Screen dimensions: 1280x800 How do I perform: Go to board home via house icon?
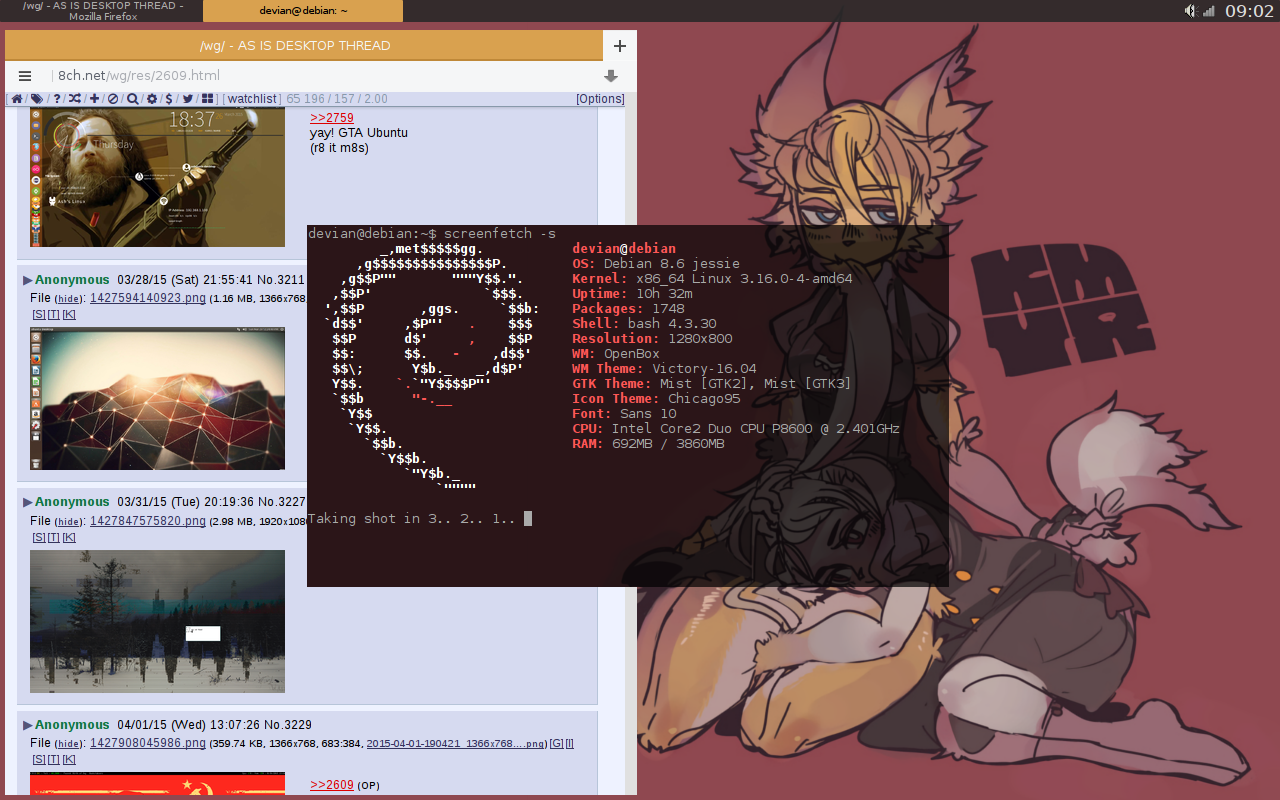click(x=17, y=99)
